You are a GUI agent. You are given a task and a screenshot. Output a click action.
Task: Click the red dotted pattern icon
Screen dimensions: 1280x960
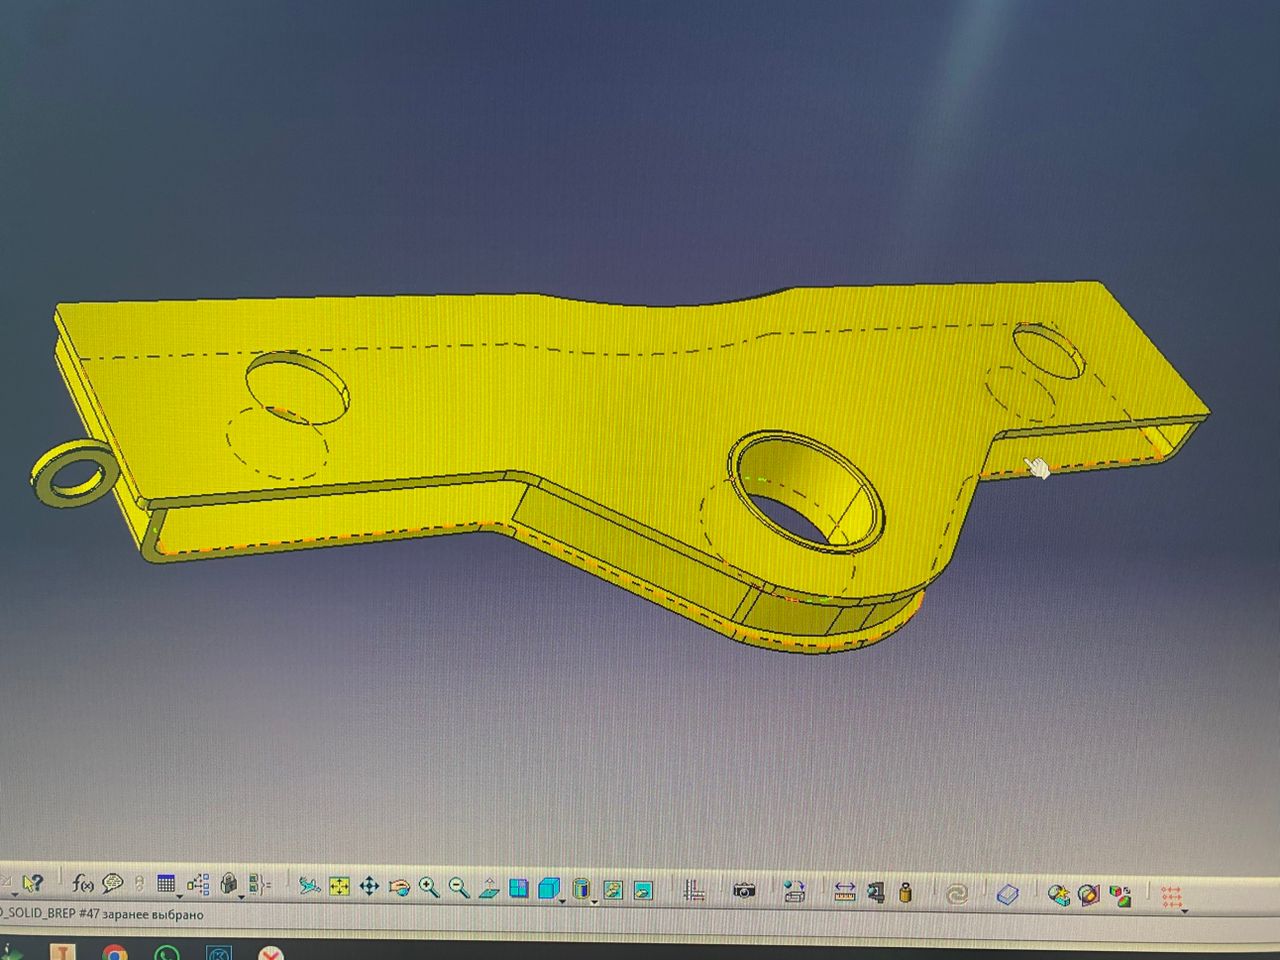(1171, 896)
